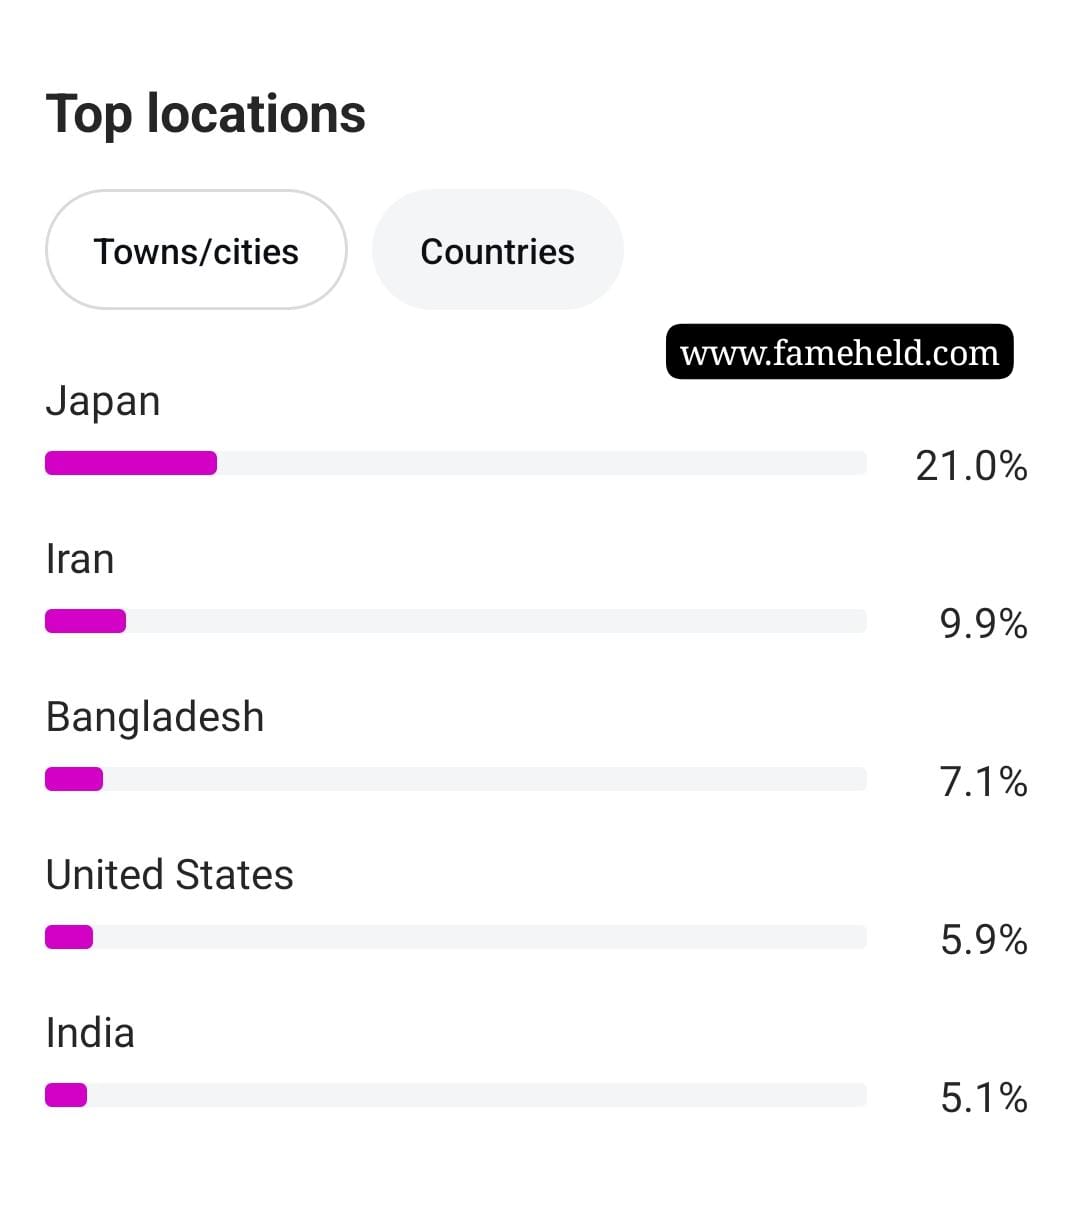Click the 9.9% value for Iran

[983, 624]
